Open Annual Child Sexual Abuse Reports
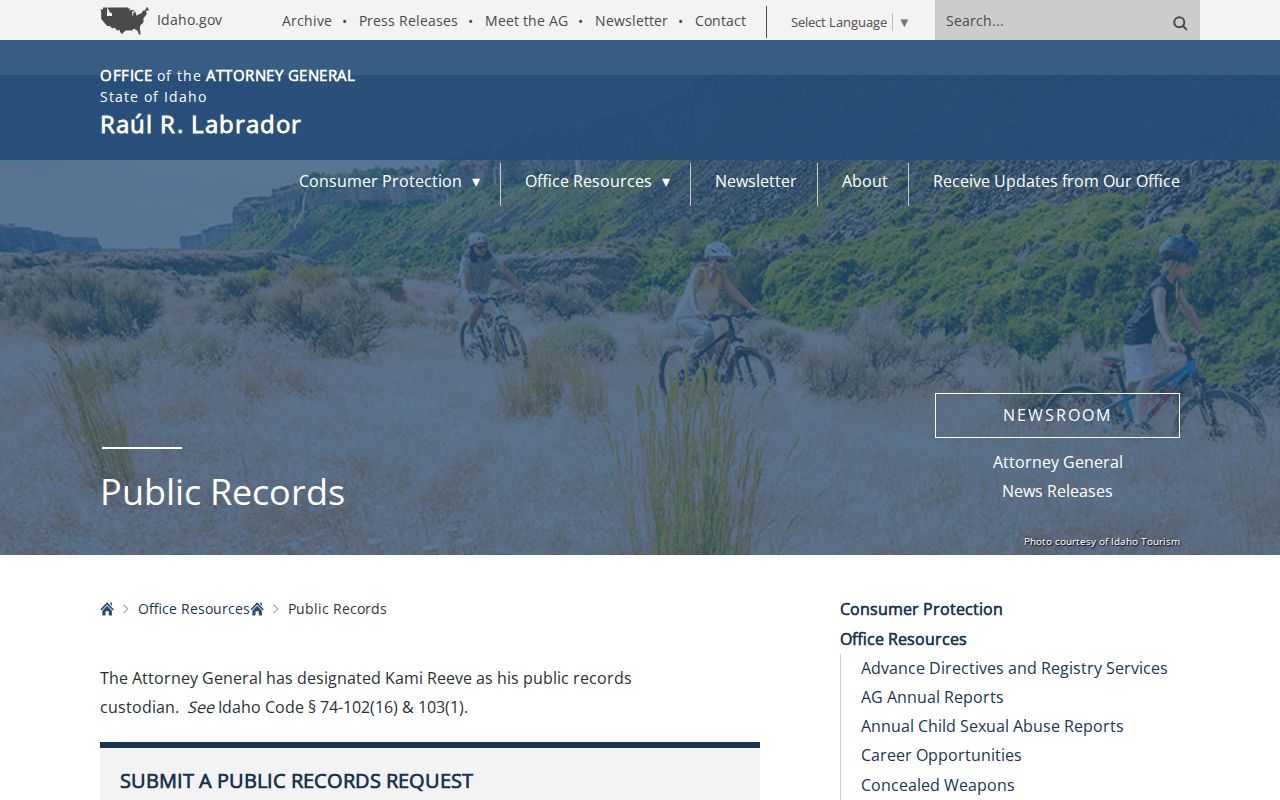 [992, 726]
